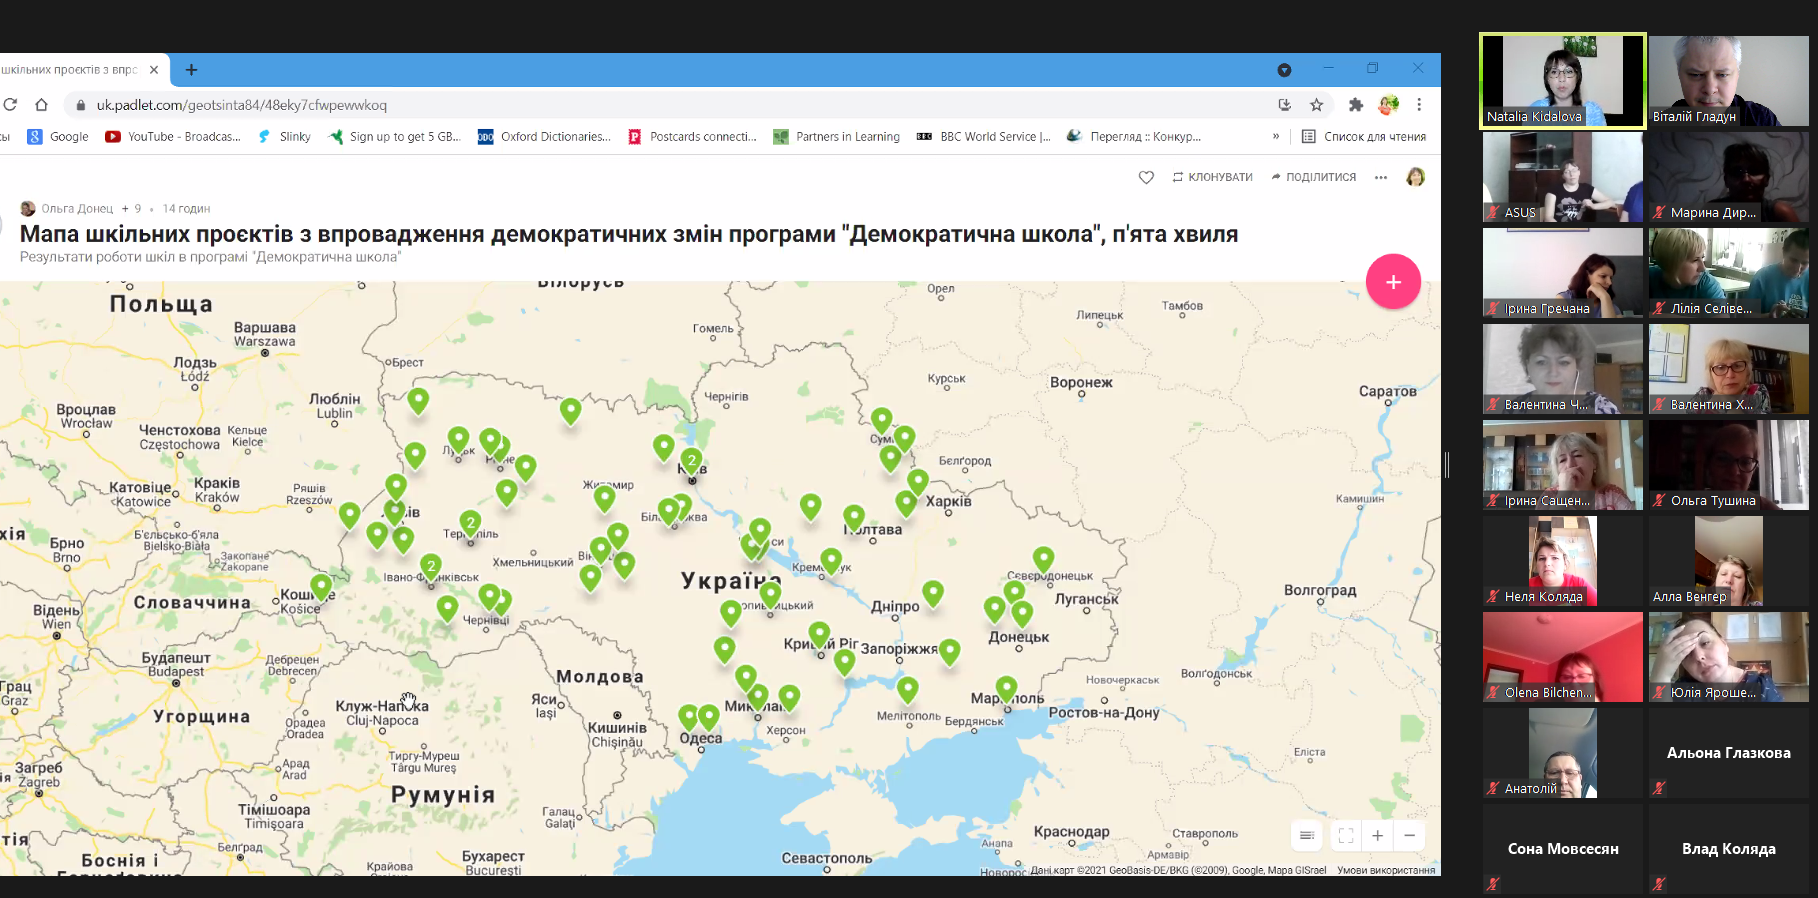Viewport: 1818px width, 898px height.
Task: Select Альона Глазкова participant tile
Action: (1729, 753)
